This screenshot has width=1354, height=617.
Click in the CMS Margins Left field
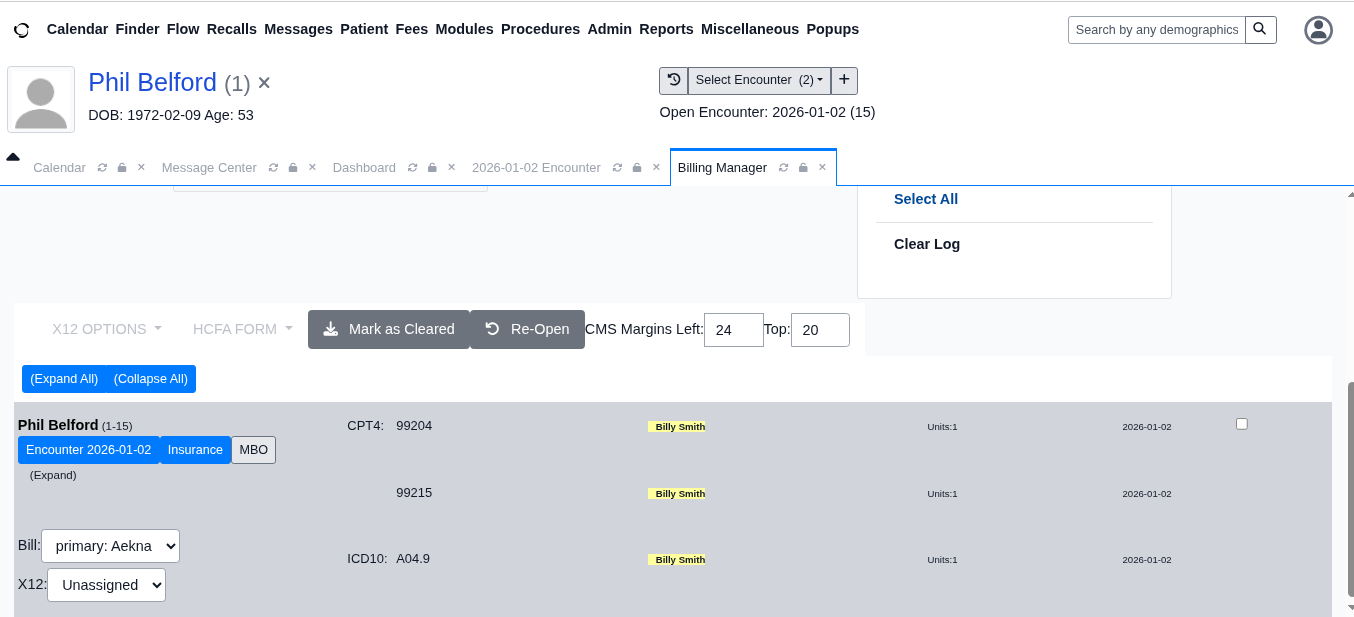click(x=733, y=330)
